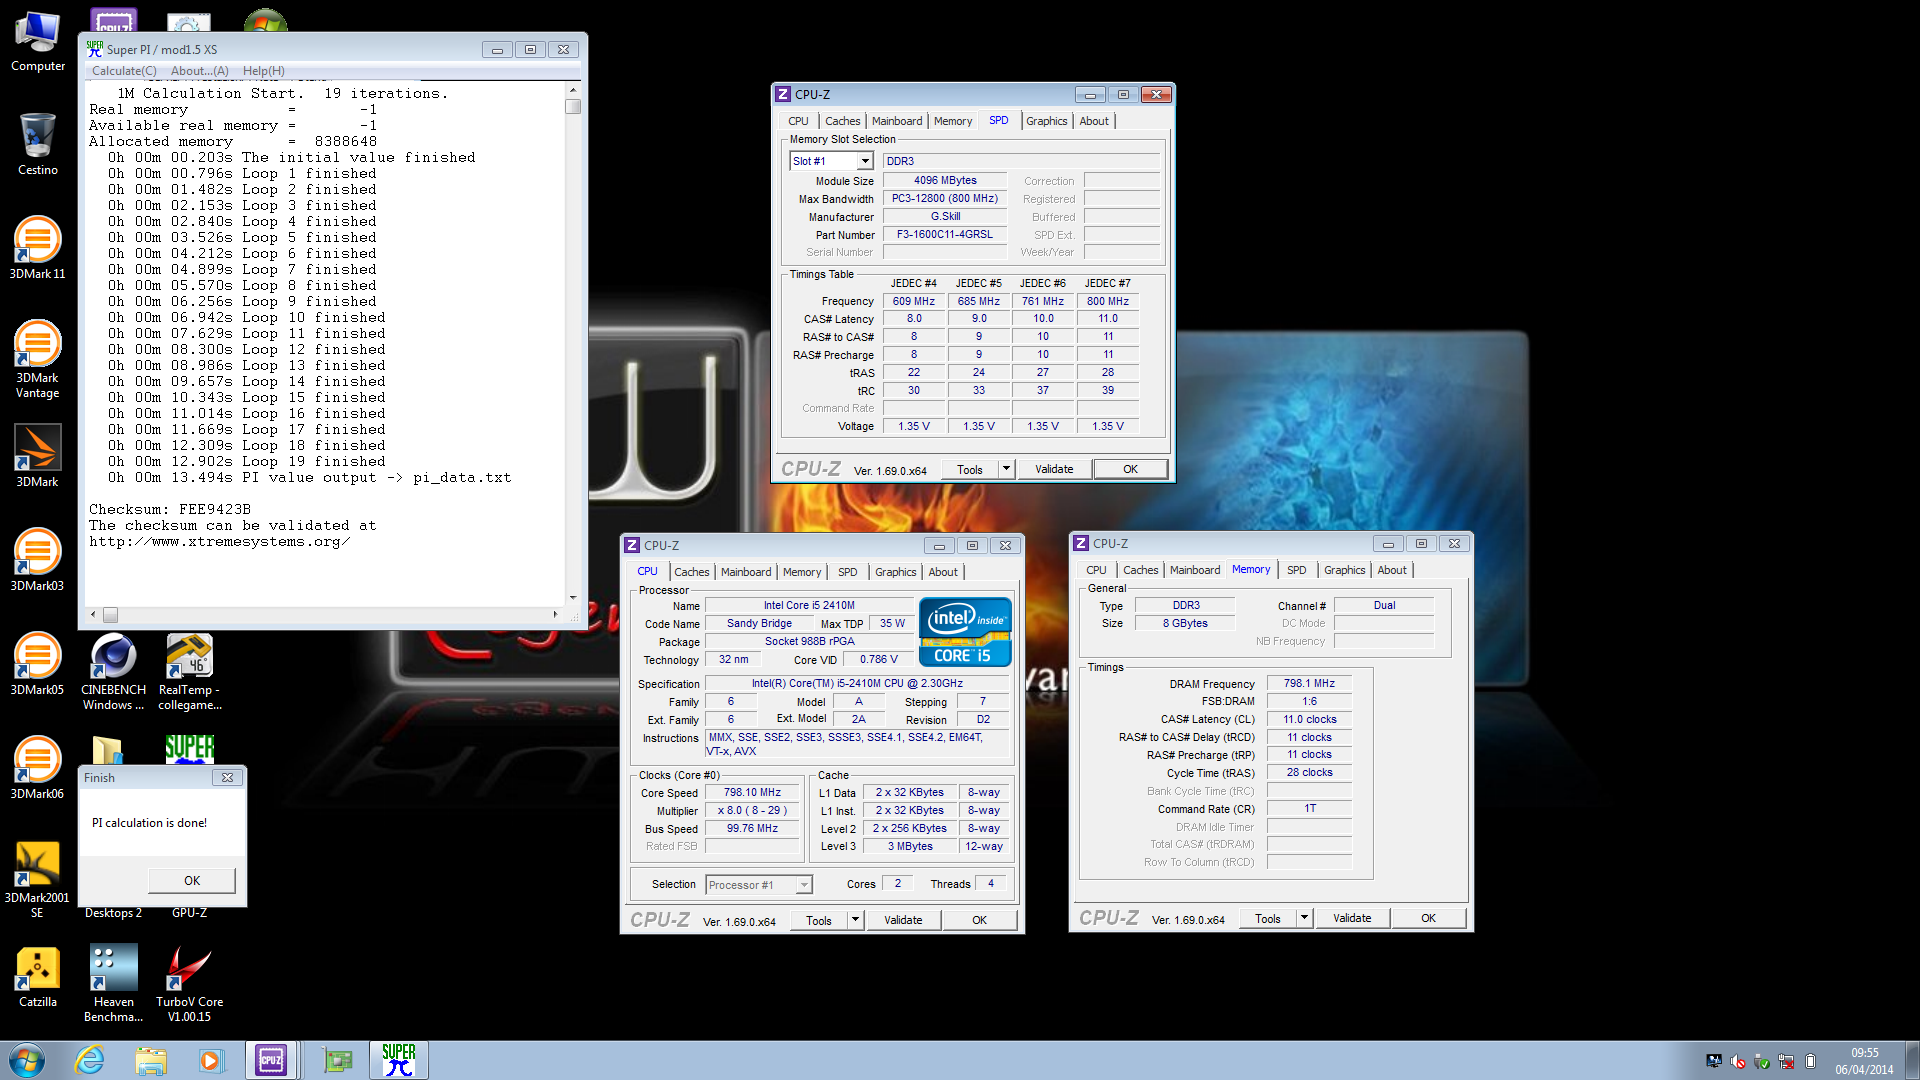
Task: Launch the 3DMark shortcut with orange arrow icon
Action: pos(38,456)
